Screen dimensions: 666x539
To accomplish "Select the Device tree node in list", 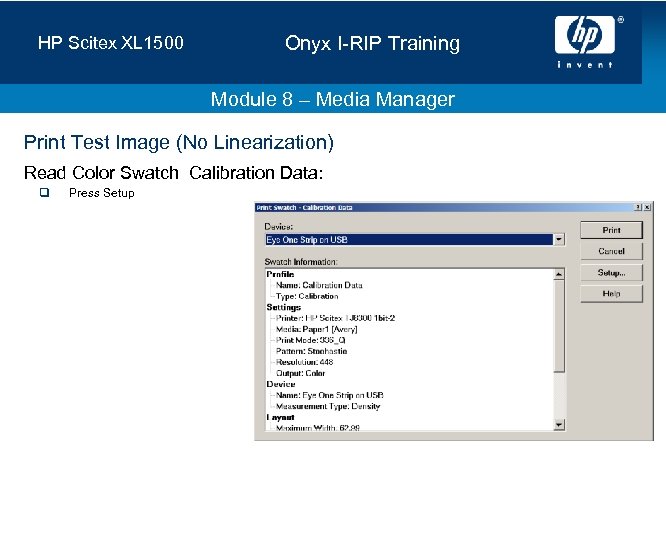I will tap(281, 384).
